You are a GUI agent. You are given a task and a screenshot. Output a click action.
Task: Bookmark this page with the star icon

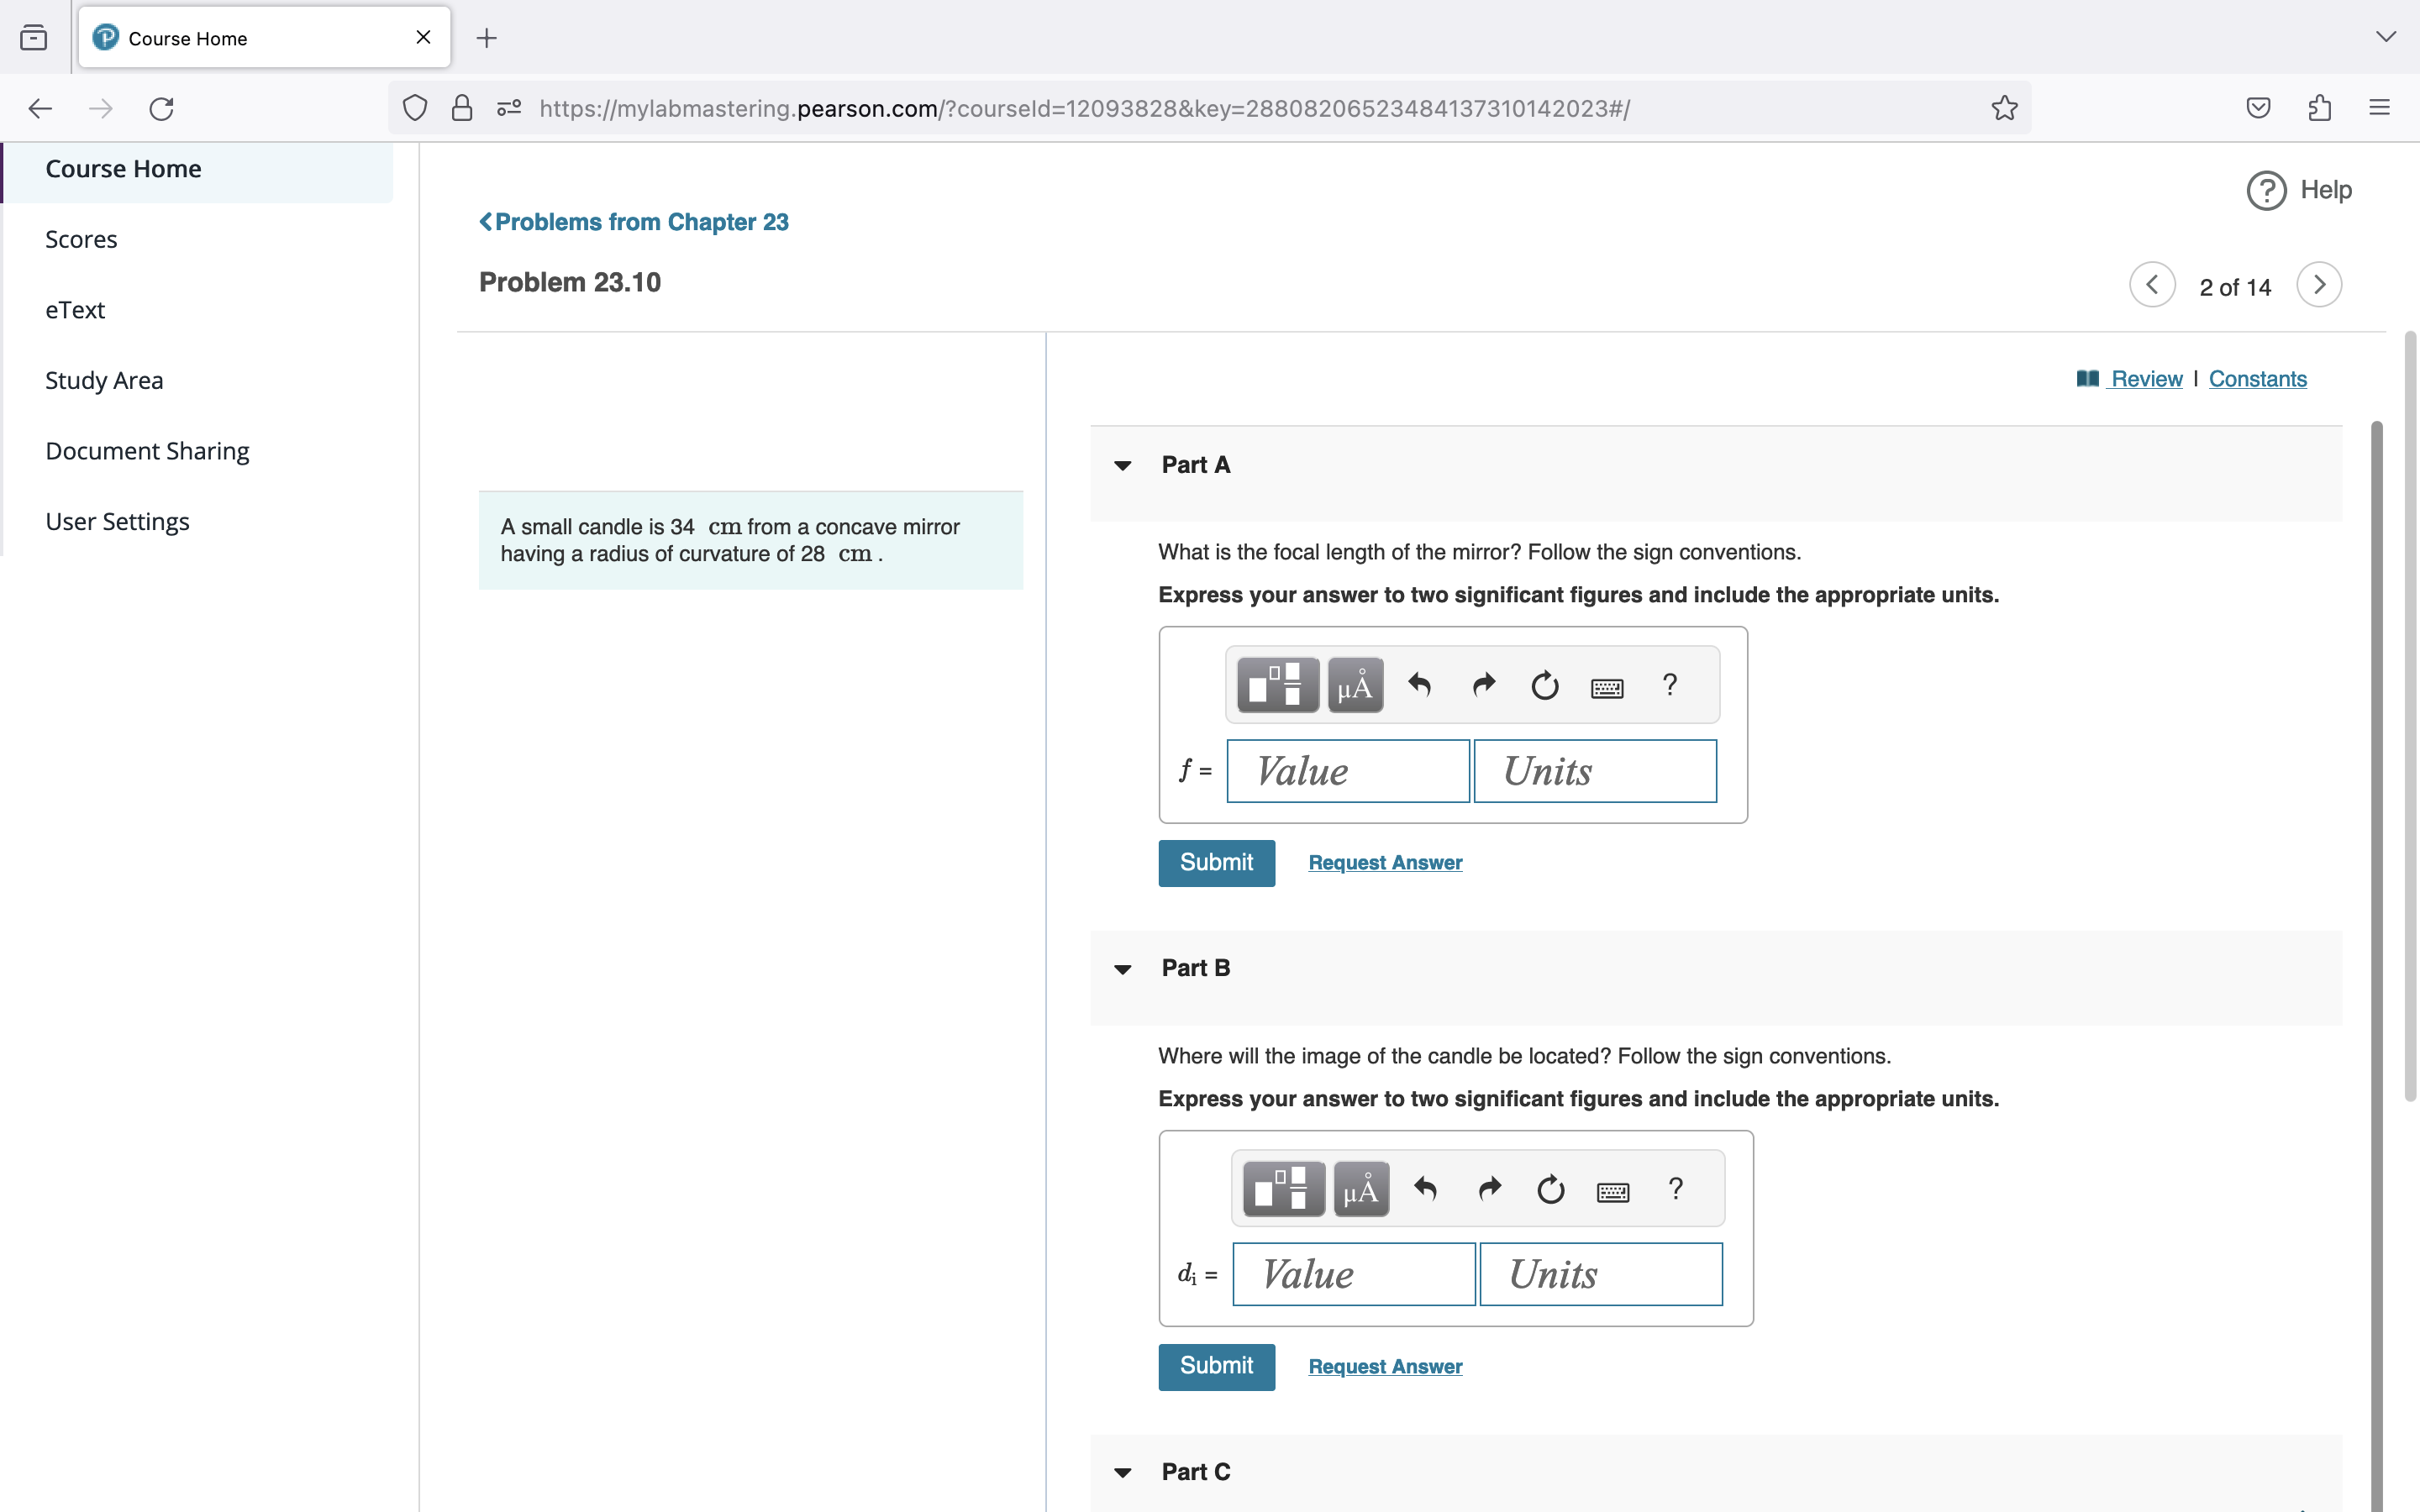click(2004, 108)
